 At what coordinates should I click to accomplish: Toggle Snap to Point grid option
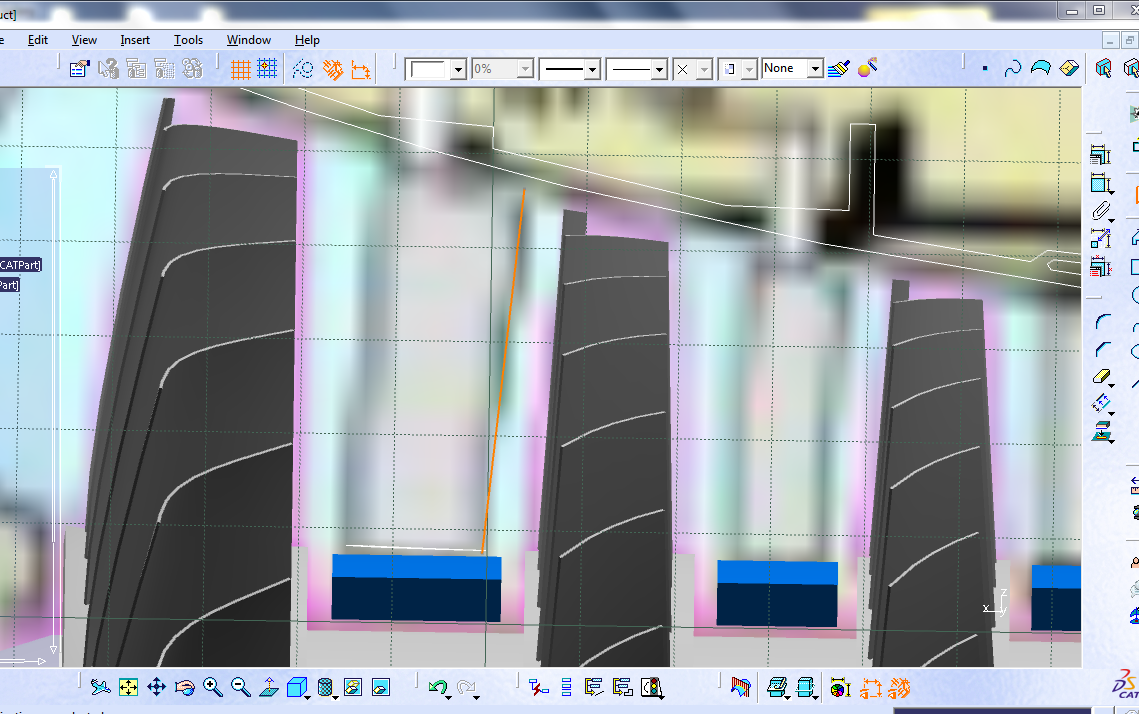point(267,69)
